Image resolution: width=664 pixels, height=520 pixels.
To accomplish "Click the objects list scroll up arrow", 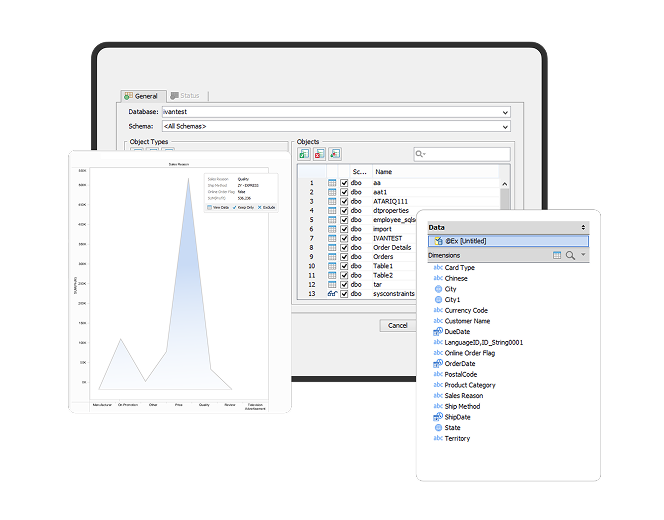I will (504, 184).
